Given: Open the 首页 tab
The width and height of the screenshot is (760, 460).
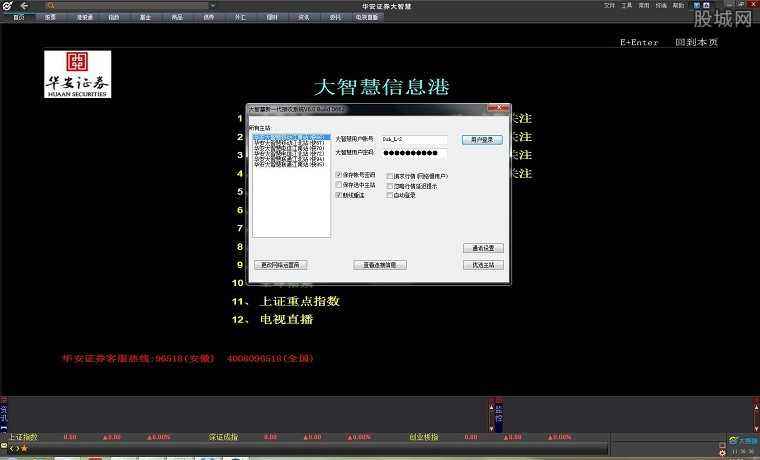Looking at the screenshot, I should pyautogui.click(x=19, y=17).
